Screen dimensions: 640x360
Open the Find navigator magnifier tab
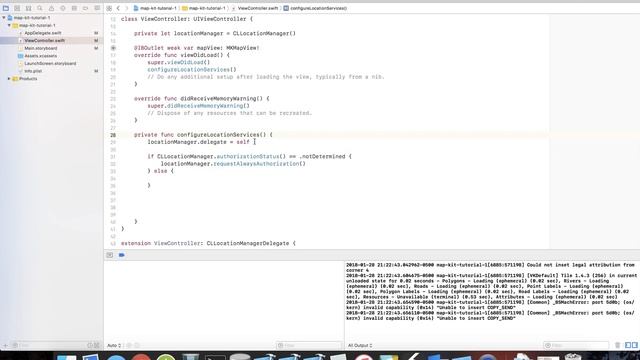[40, 8]
